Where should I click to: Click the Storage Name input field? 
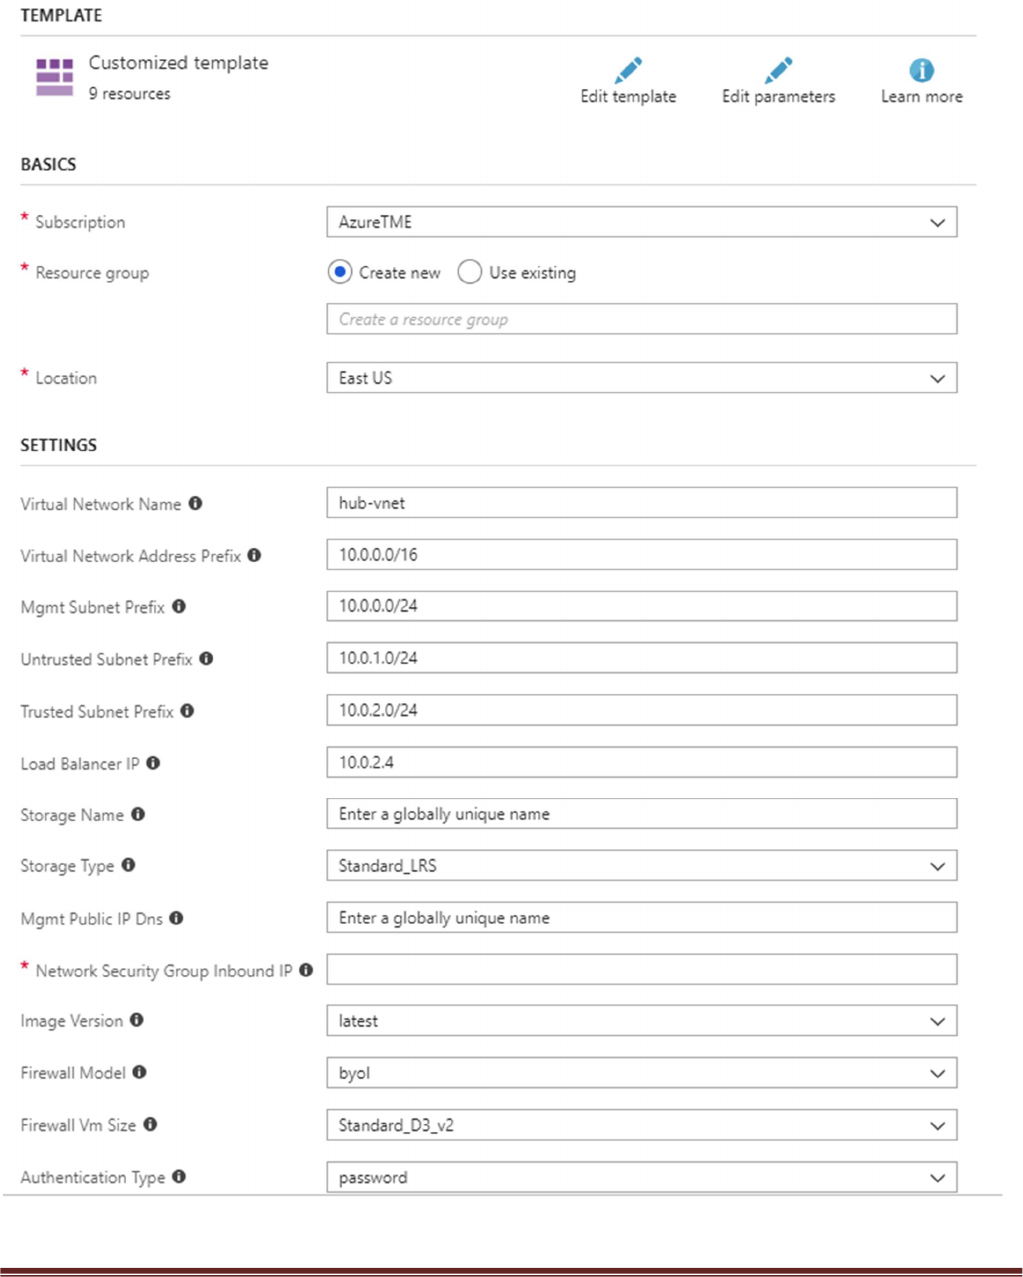click(641, 814)
